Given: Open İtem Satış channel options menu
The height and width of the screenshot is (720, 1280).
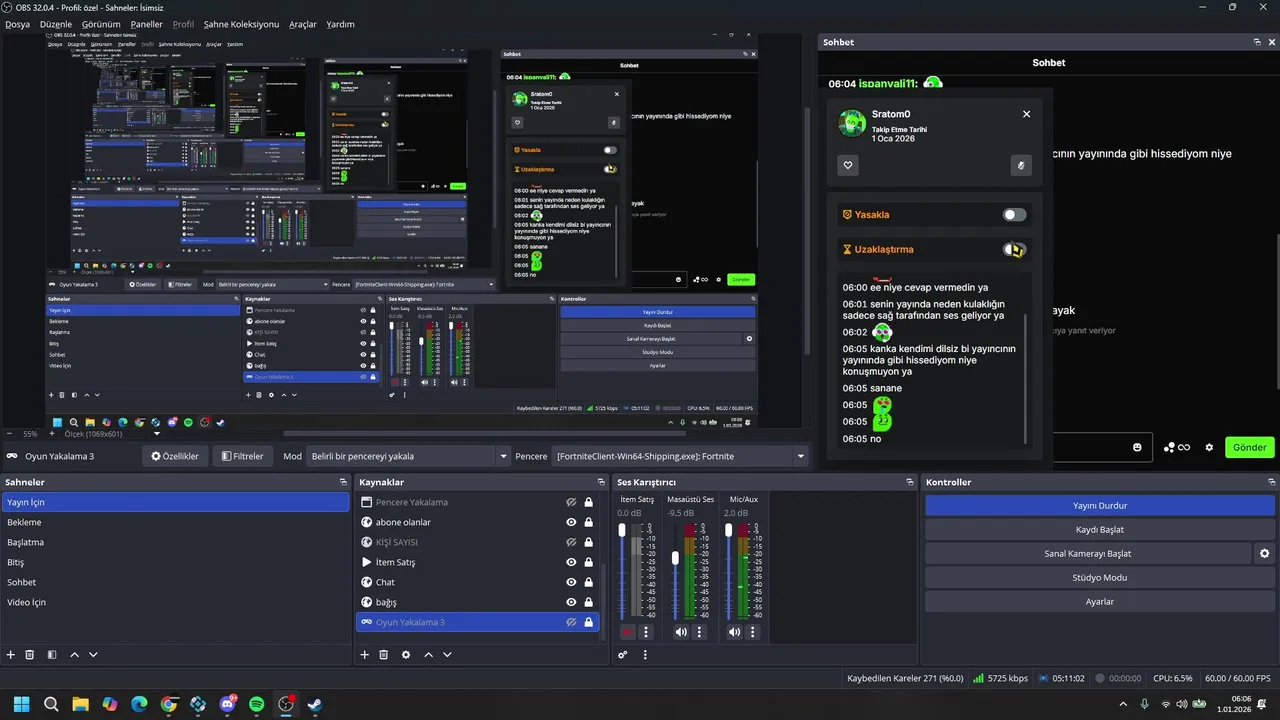Looking at the screenshot, I should [646, 632].
